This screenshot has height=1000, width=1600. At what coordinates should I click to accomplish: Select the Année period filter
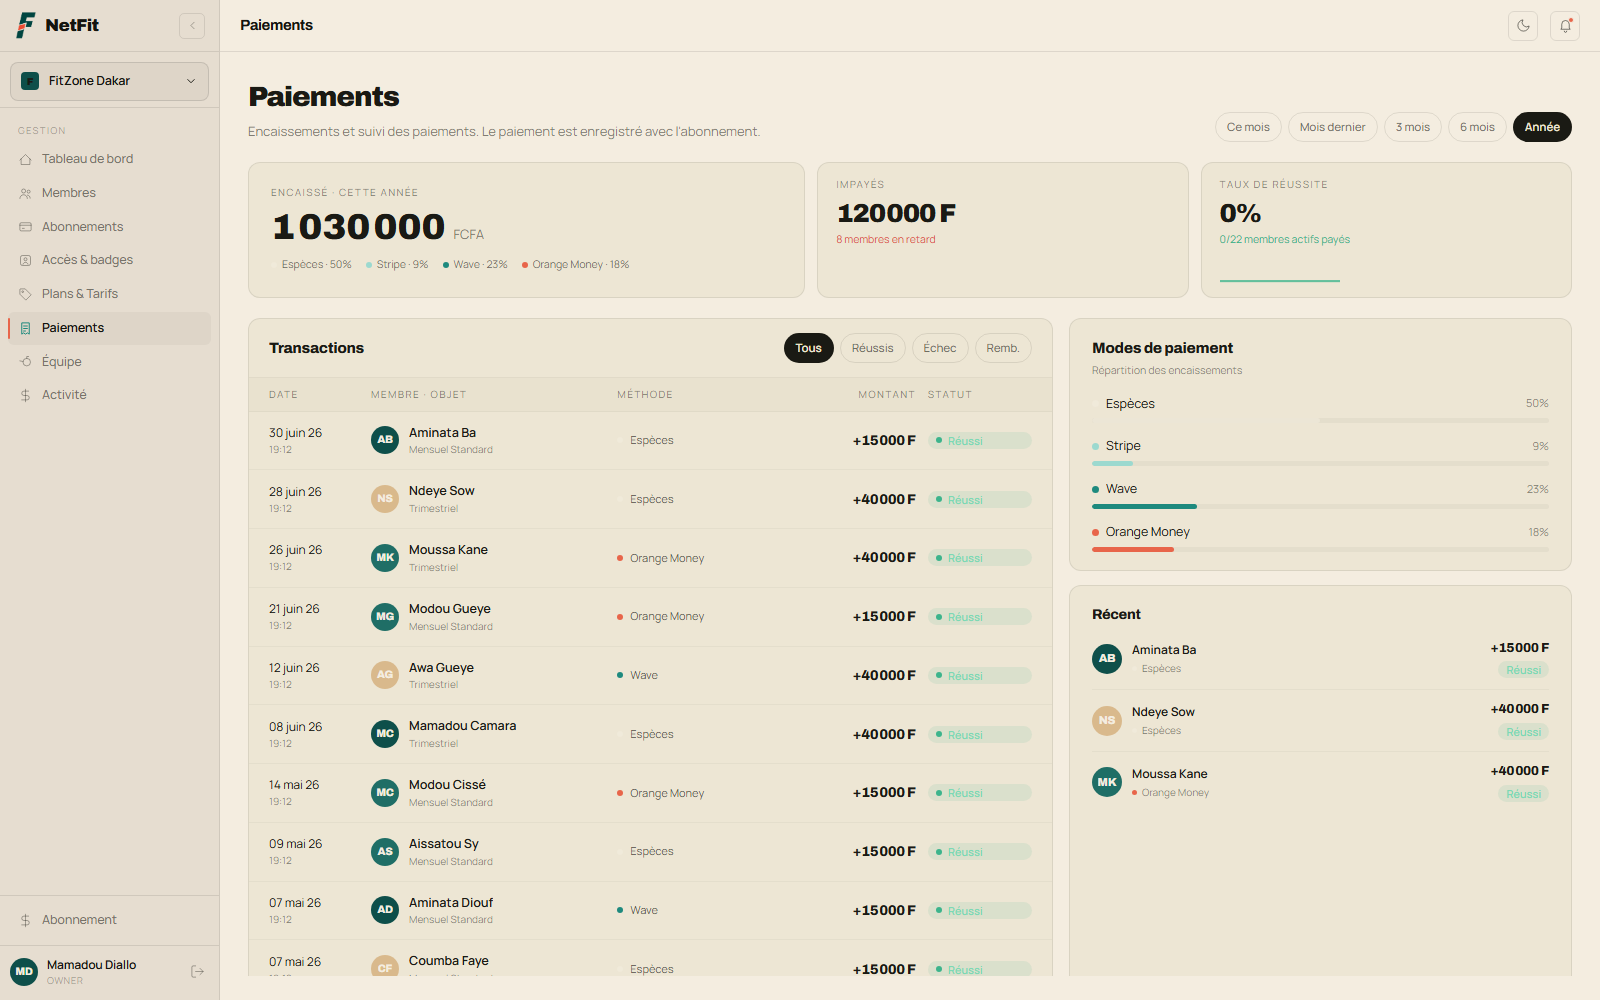point(1542,127)
